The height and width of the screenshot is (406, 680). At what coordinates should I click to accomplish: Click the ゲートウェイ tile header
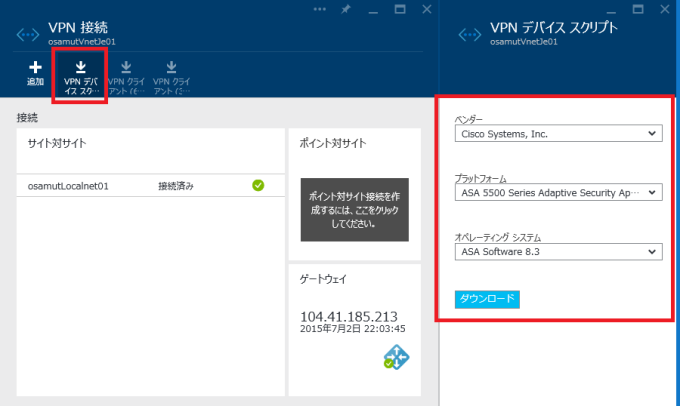point(323,279)
